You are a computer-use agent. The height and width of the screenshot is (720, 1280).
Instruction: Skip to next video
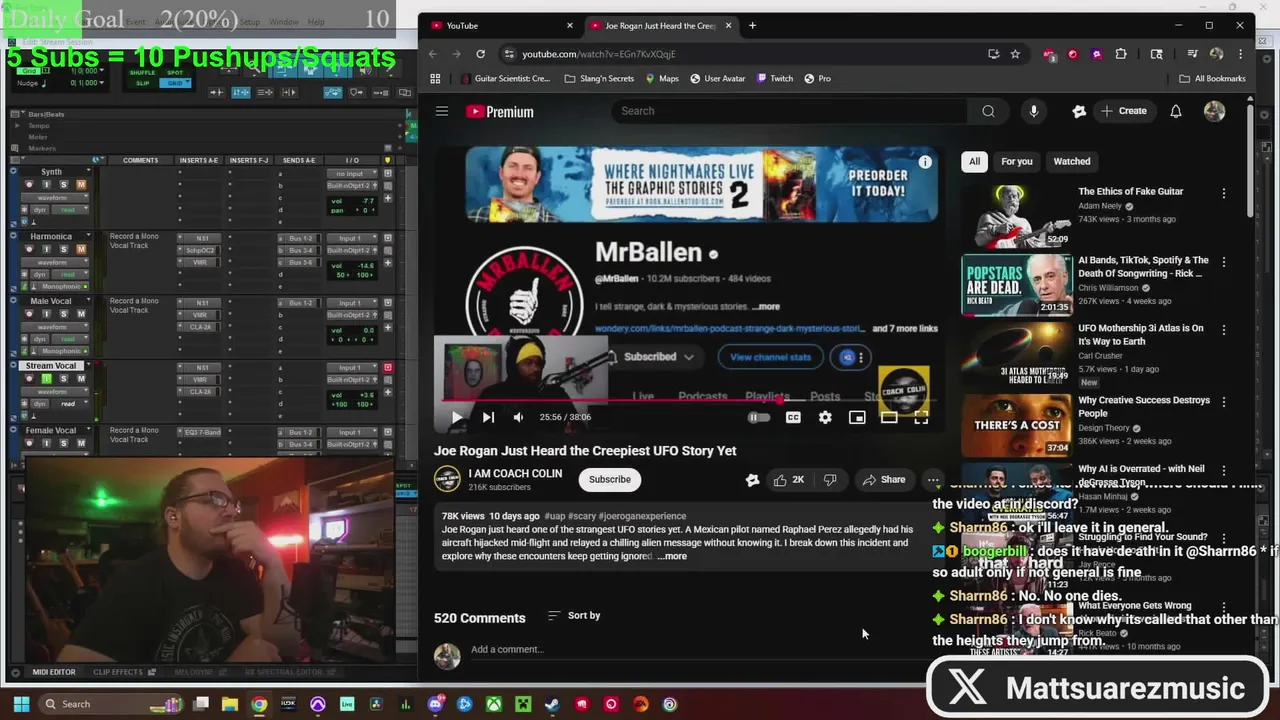tap(488, 417)
